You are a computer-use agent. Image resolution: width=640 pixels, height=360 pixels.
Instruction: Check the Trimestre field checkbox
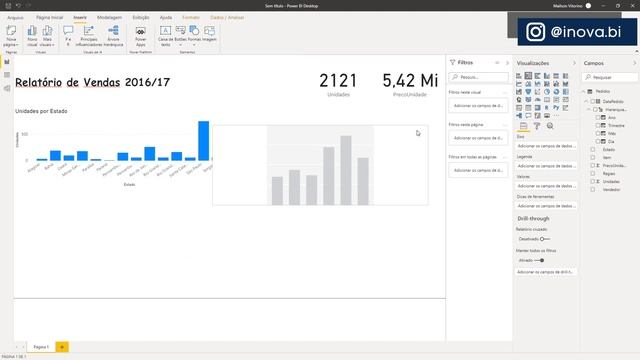(x=598, y=125)
